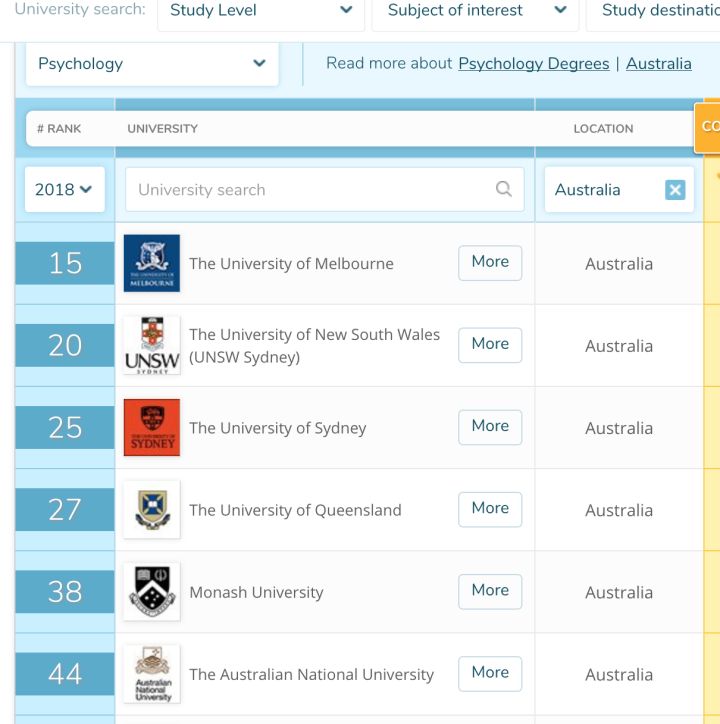This screenshot has width=720, height=724.
Task: Click rank number 38
Action: (x=65, y=592)
